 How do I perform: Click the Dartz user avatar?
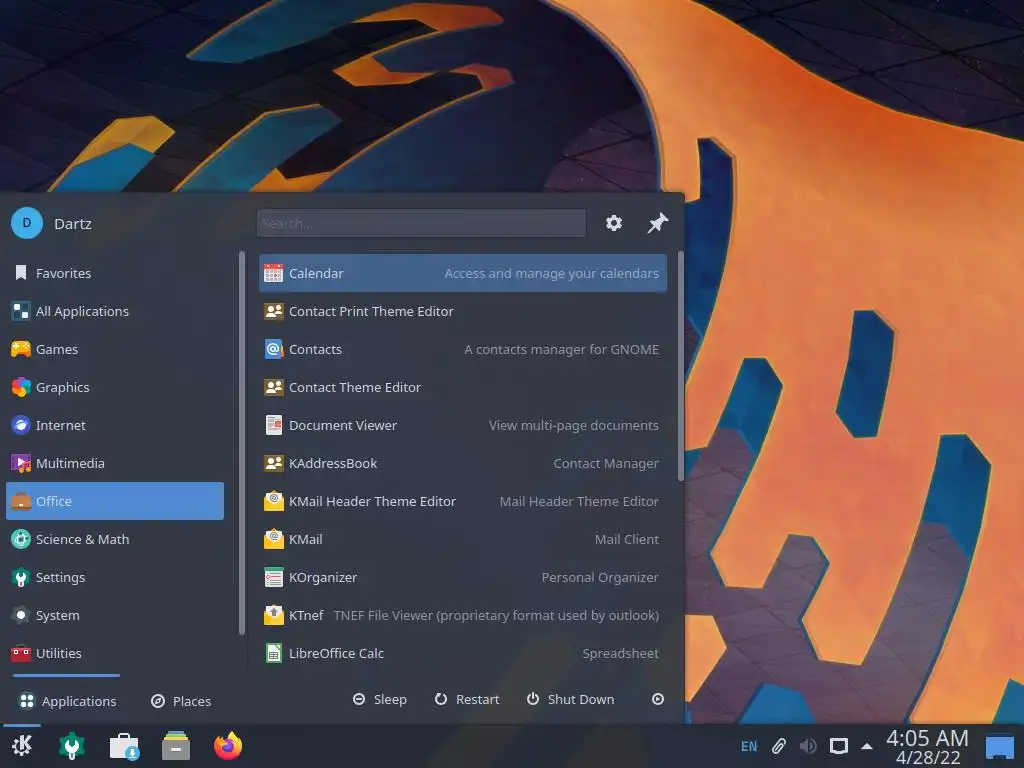pyautogui.click(x=27, y=223)
